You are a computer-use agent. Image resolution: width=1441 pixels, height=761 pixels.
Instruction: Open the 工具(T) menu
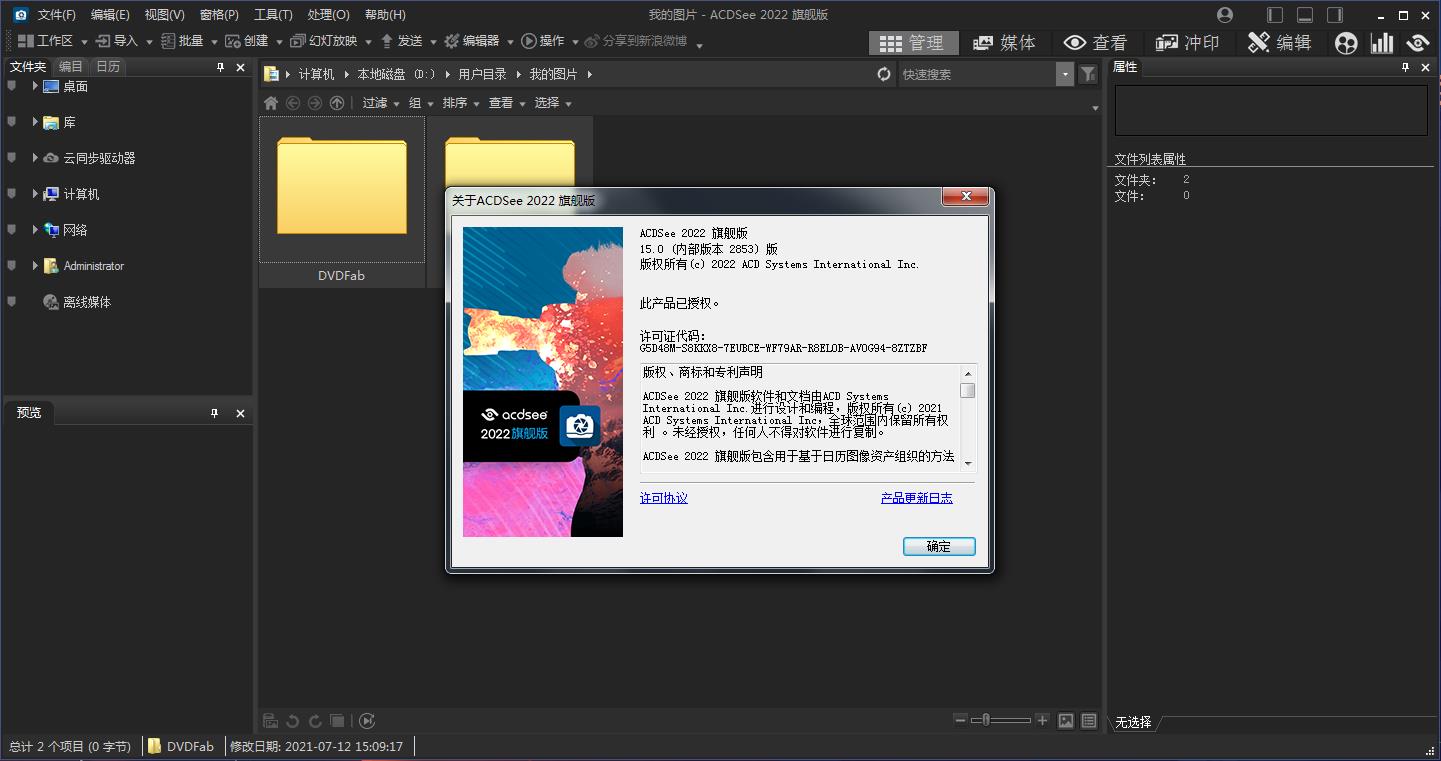click(273, 15)
